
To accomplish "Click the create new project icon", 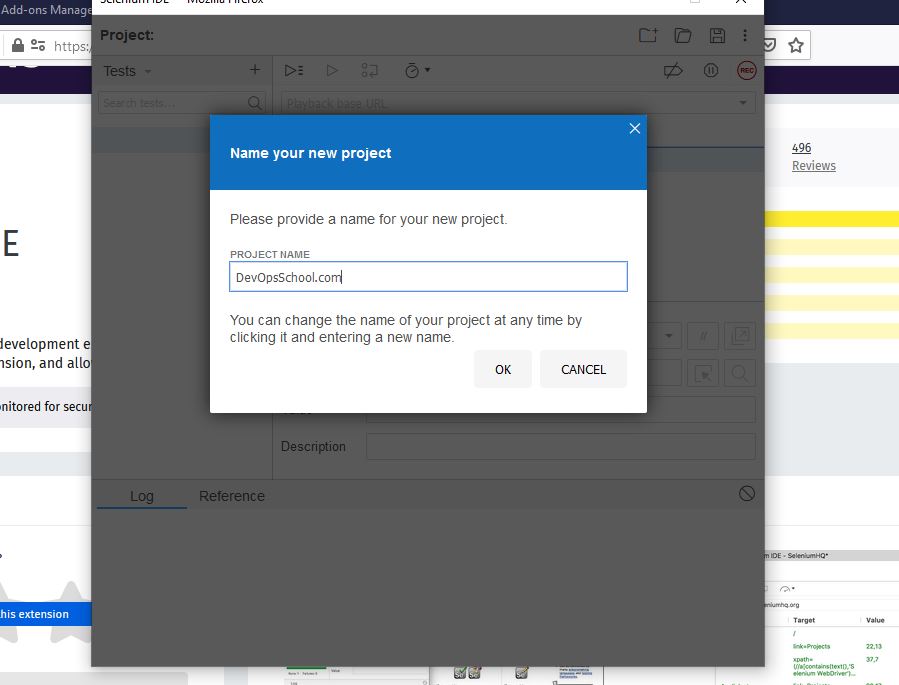I will (x=648, y=36).
